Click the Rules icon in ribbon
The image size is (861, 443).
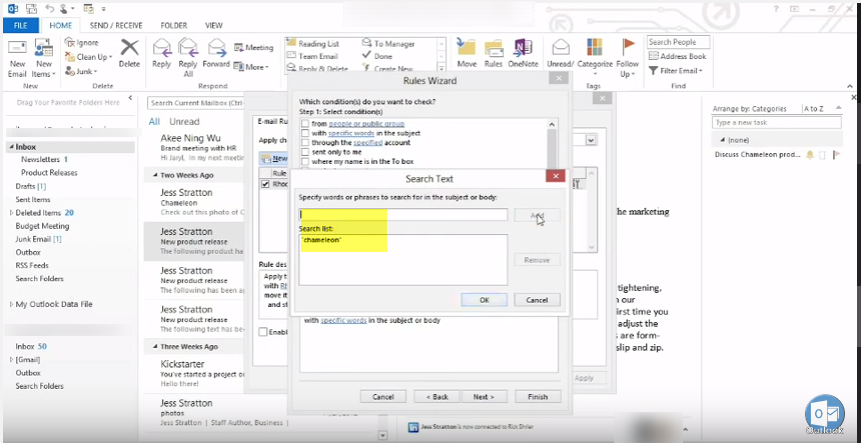[494, 48]
